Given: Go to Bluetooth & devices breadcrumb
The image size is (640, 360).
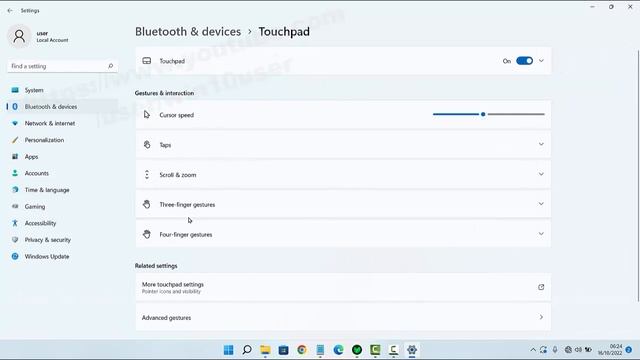Looking at the screenshot, I should tap(188, 32).
